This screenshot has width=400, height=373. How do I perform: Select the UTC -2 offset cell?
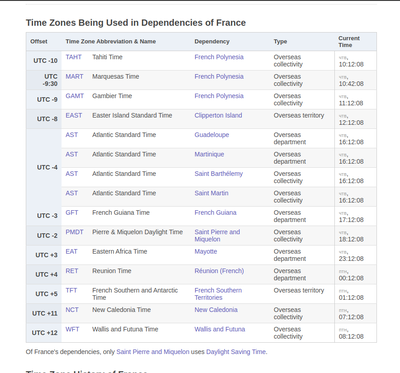pos(44,235)
